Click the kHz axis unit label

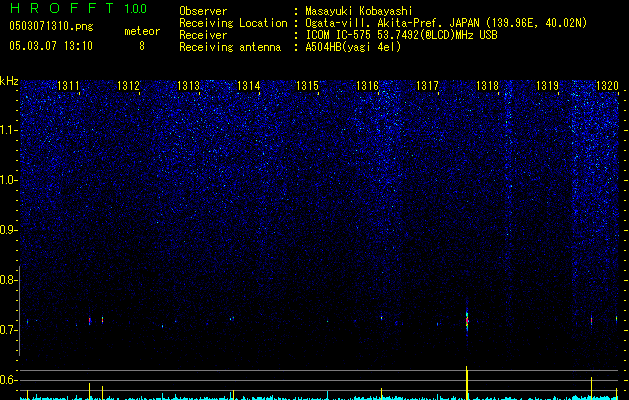[x=9, y=81]
